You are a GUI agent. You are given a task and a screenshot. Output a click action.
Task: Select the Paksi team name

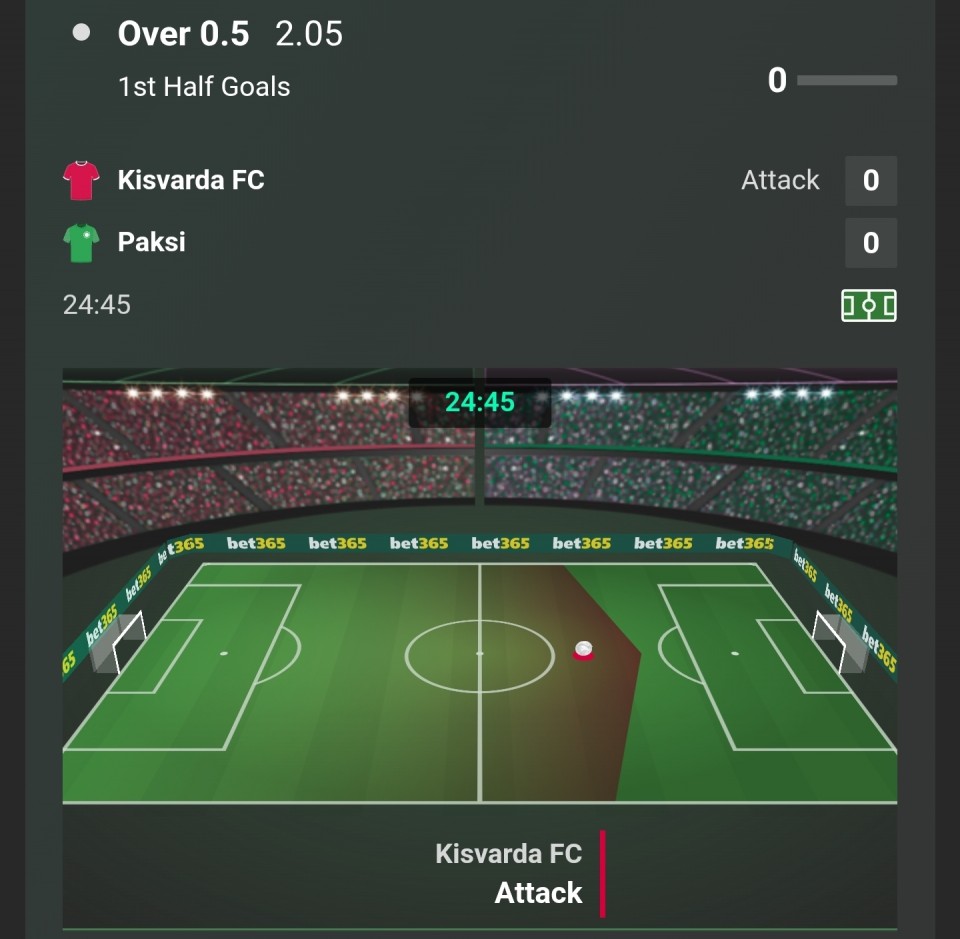pos(152,242)
